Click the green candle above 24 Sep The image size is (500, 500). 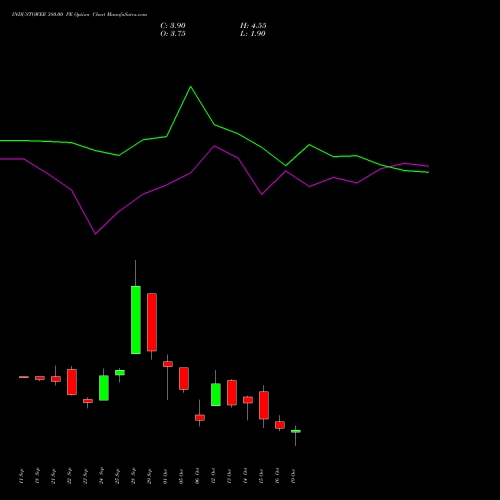(x=104, y=388)
